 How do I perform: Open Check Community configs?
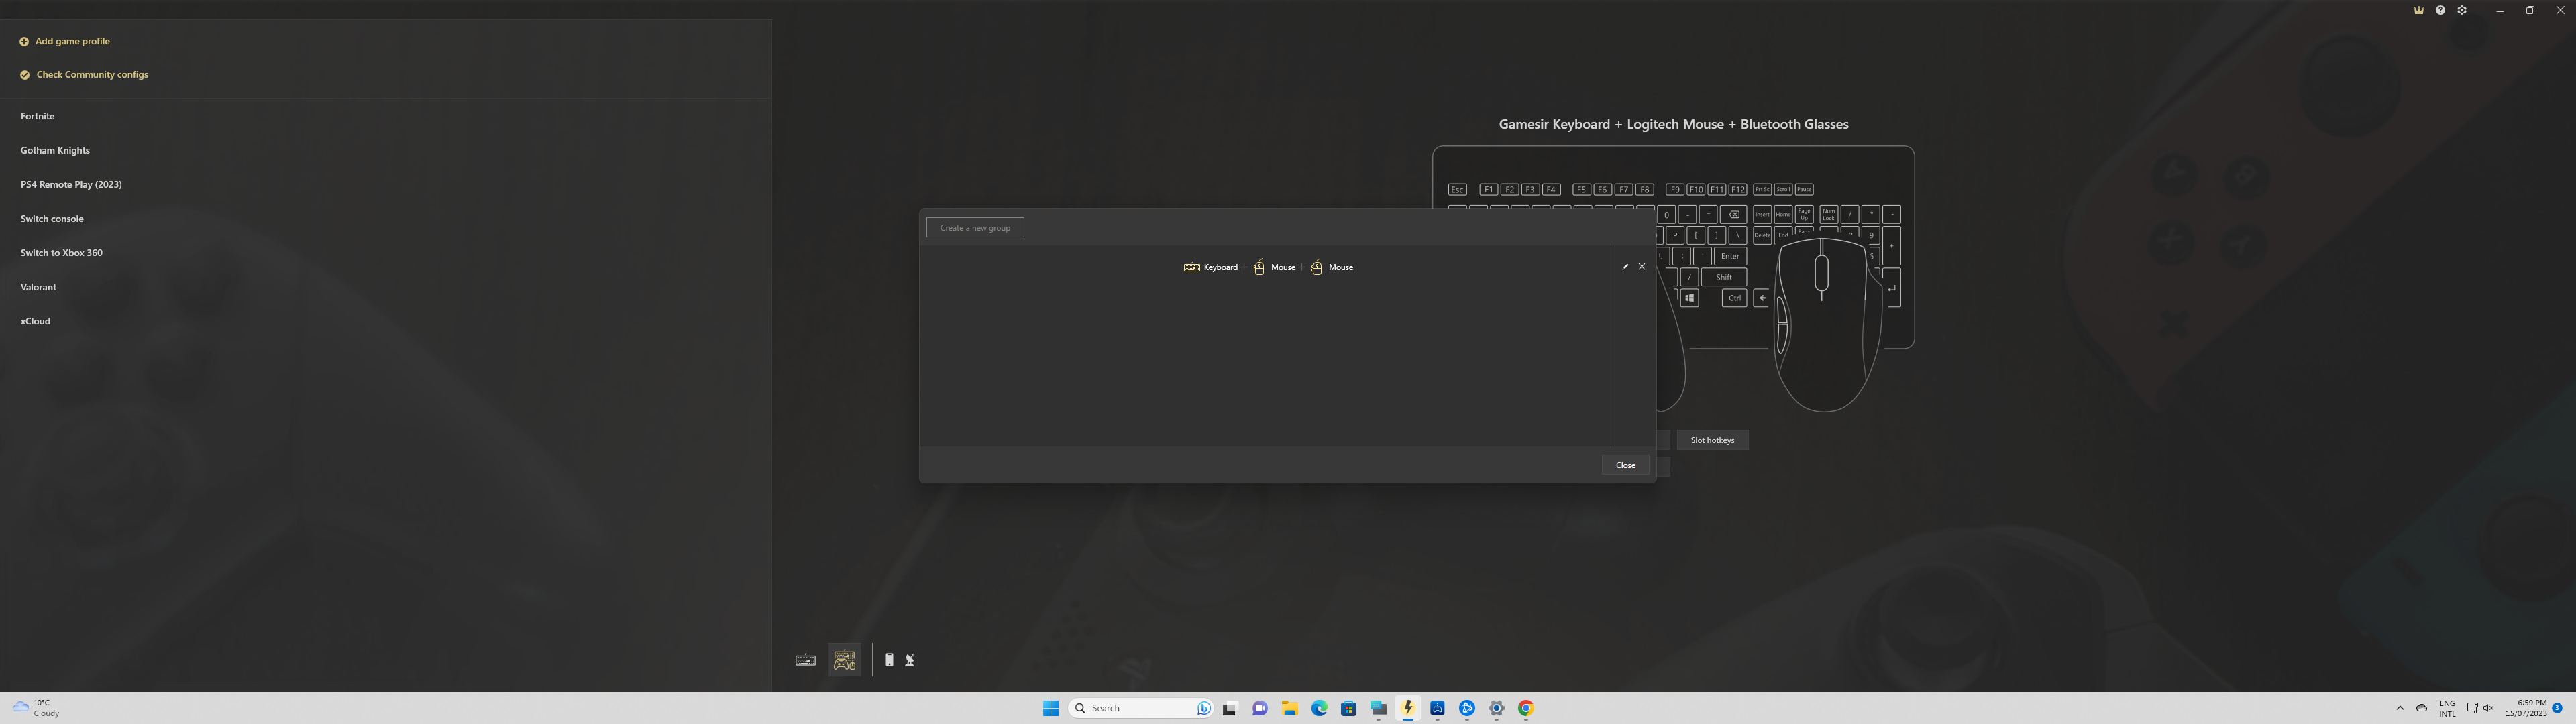click(84, 75)
